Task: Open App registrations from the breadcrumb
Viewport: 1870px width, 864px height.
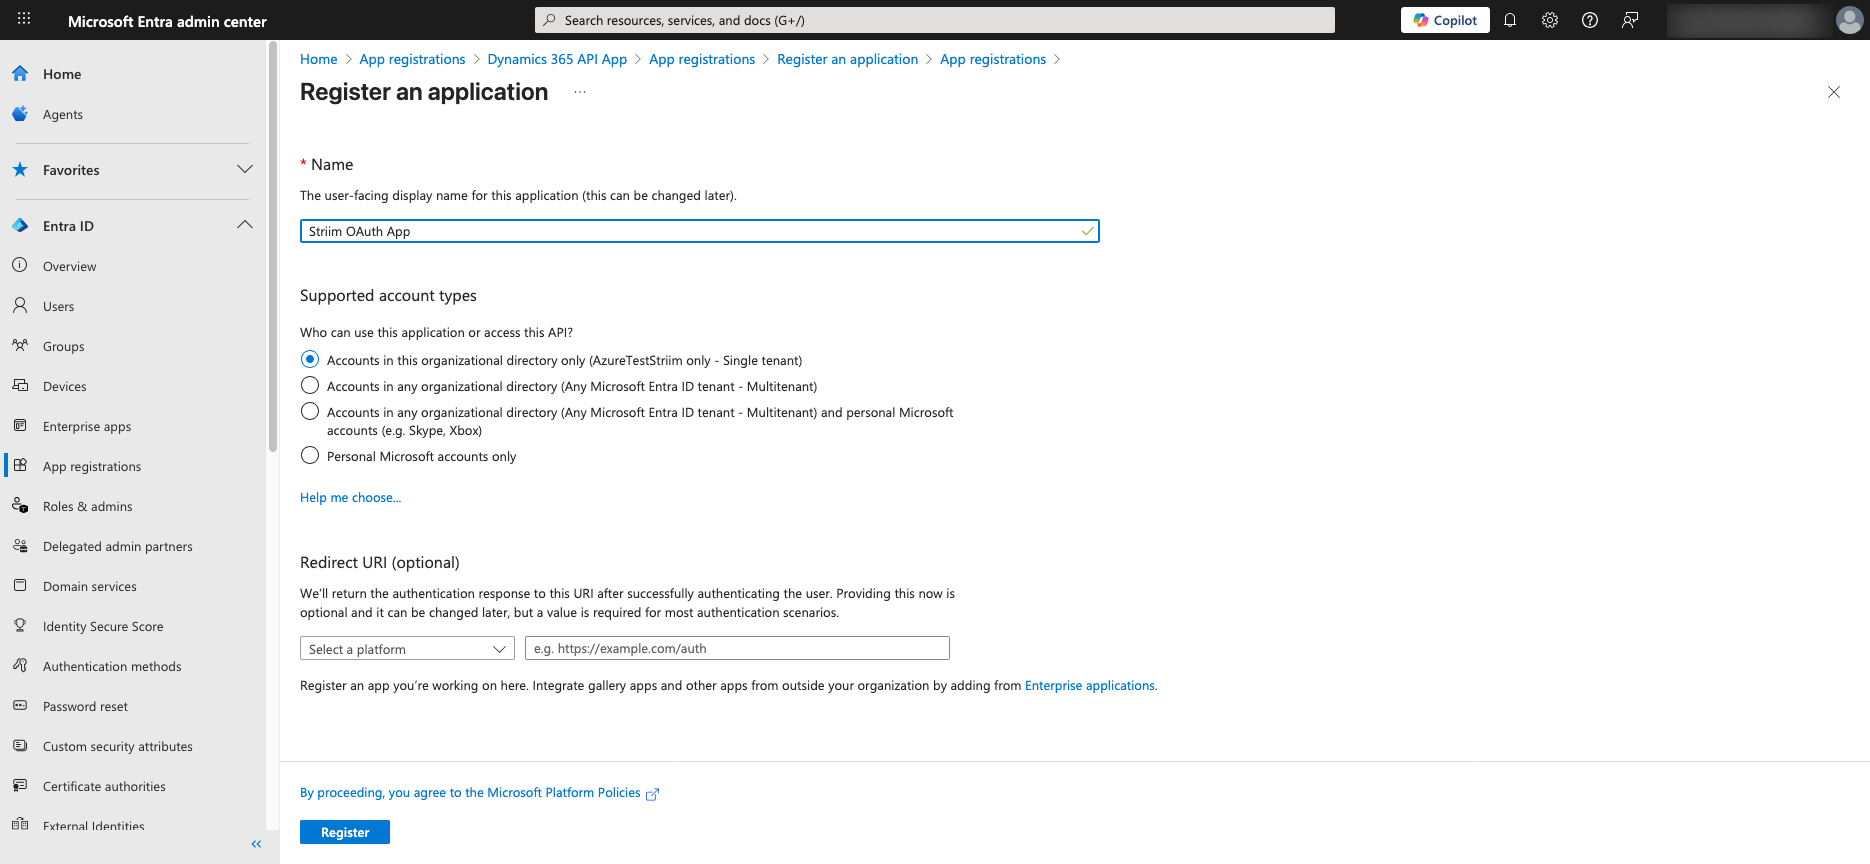Action: pos(412,59)
